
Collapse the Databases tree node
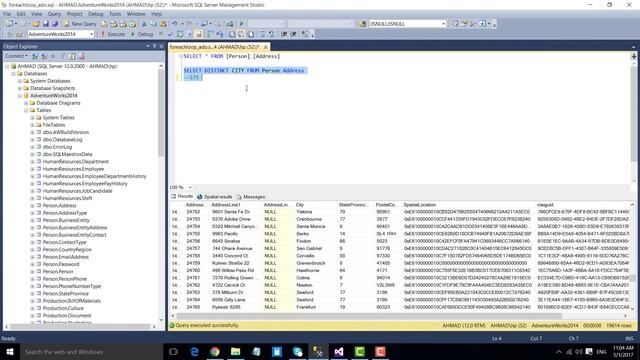click(13, 74)
